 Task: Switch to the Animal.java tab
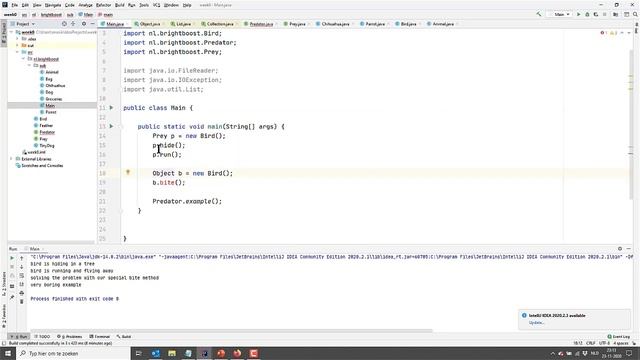pos(443,24)
